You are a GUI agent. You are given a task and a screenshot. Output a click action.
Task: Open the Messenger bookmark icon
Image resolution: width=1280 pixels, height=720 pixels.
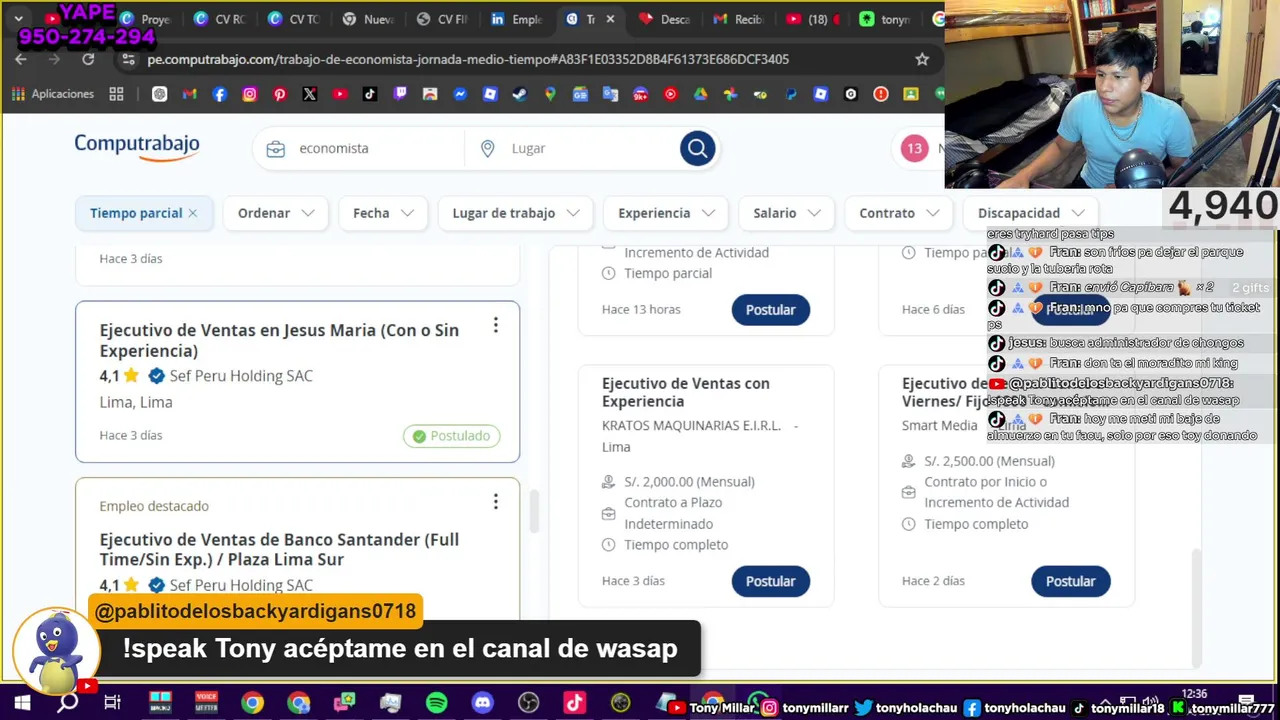click(460, 94)
